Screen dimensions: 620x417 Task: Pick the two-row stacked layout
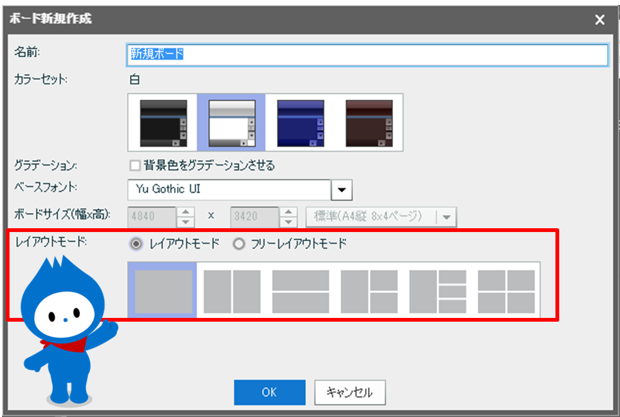pyautogui.click(x=300, y=291)
